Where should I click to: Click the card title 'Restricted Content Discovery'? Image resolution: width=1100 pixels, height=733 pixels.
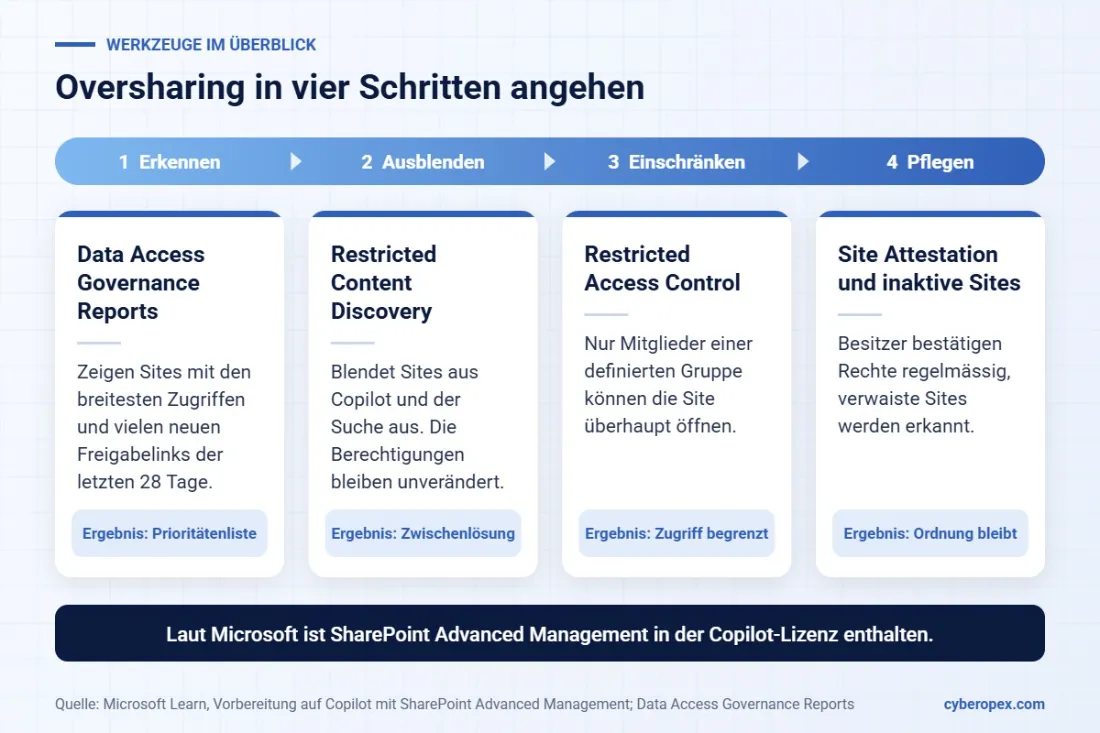tap(383, 283)
